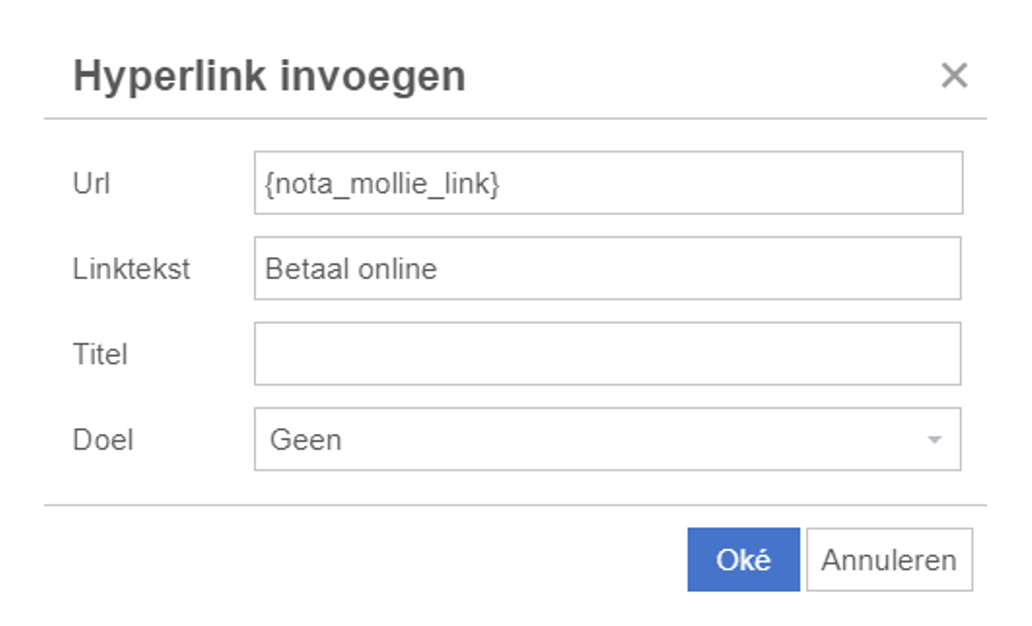The image size is (1032, 626).
Task: Open the Doel combo box showing Geen
Action: coord(607,439)
